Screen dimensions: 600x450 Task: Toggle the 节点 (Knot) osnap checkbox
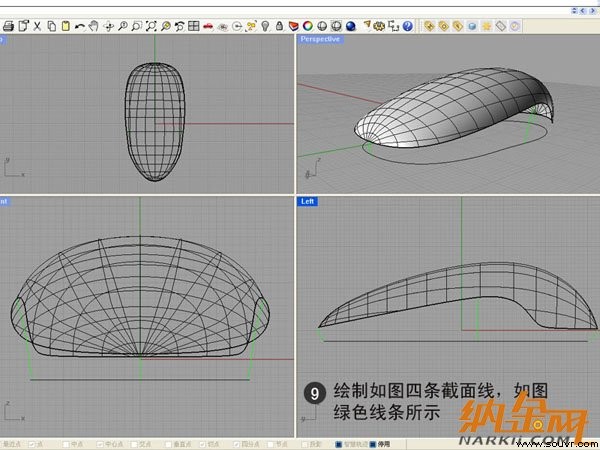(x=270, y=444)
